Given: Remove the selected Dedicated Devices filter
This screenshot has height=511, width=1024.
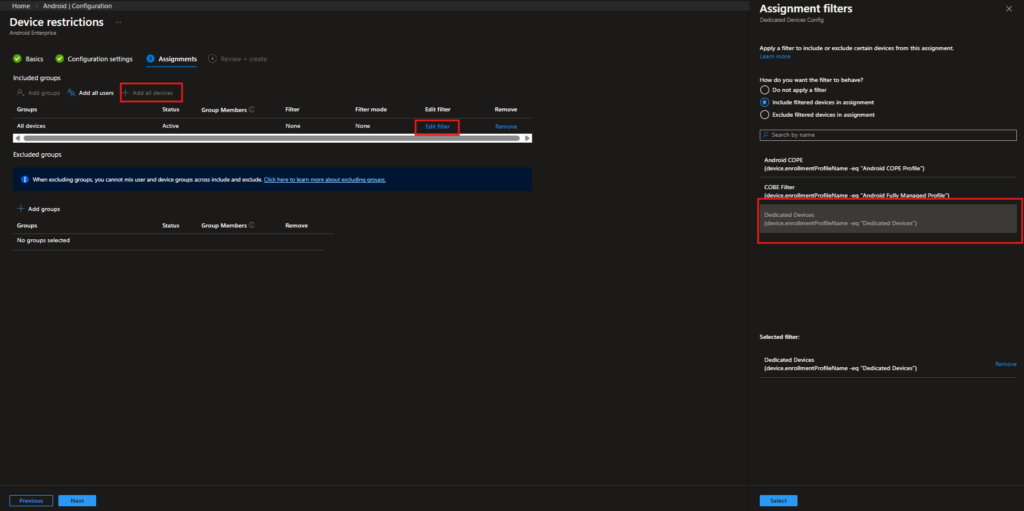Looking at the screenshot, I should coord(1005,364).
